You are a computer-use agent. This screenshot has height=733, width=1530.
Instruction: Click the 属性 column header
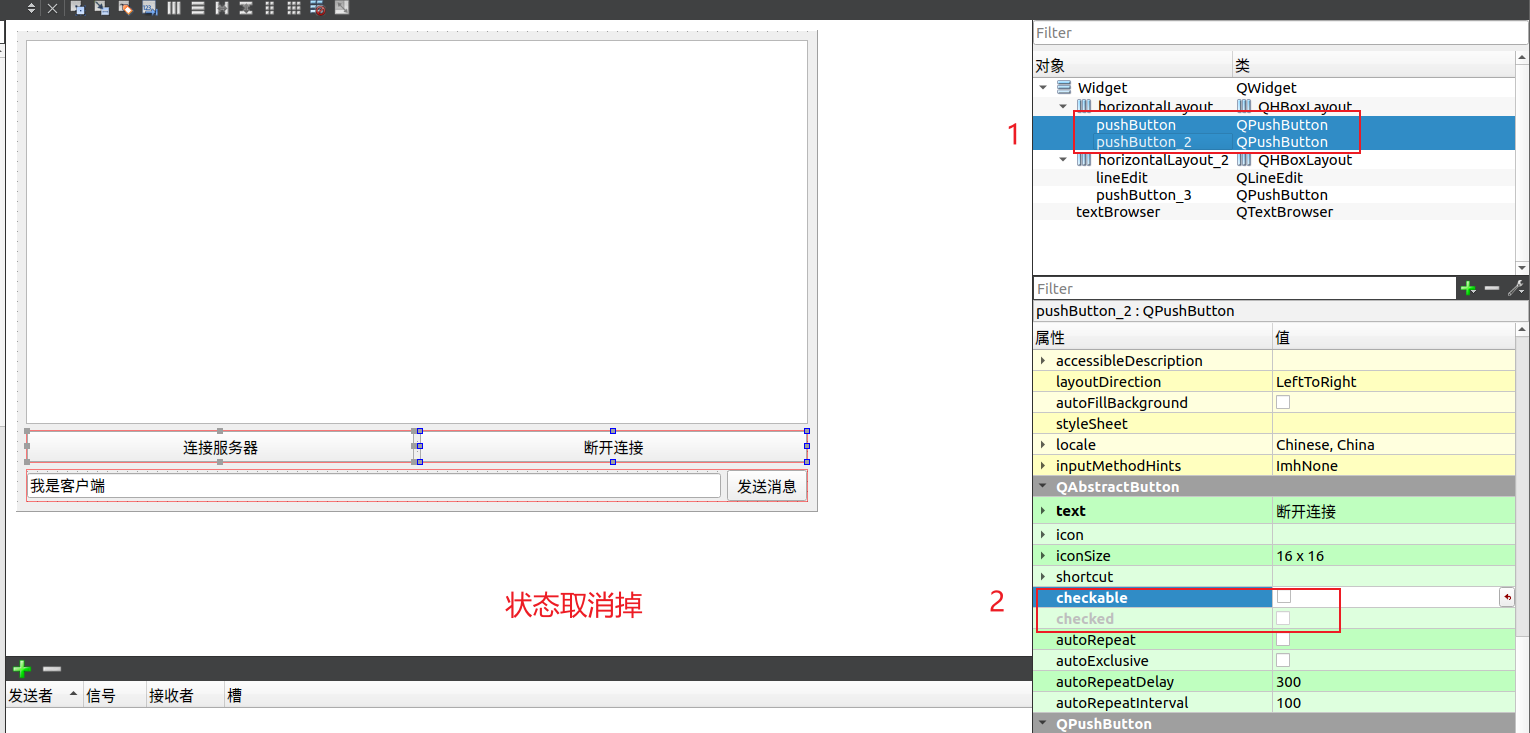[x=1152, y=338]
